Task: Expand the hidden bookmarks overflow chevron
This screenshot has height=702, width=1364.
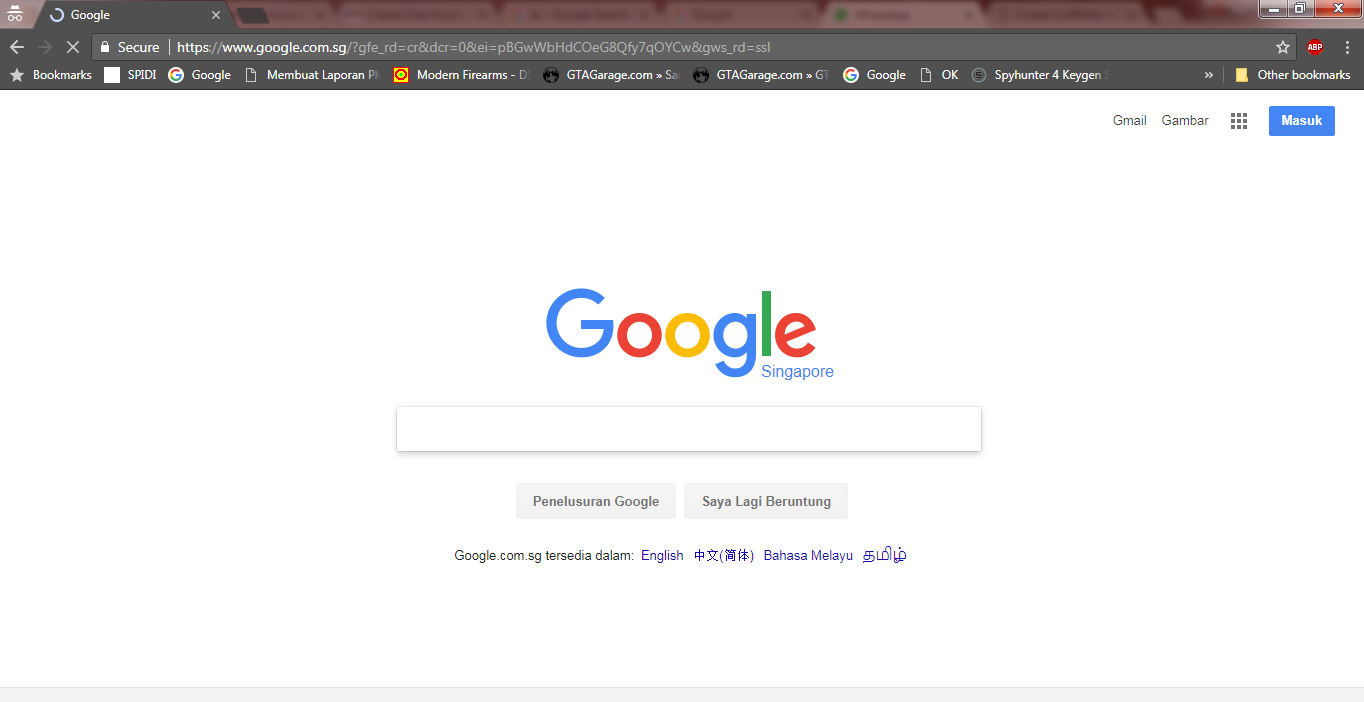Action: (1208, 75)
